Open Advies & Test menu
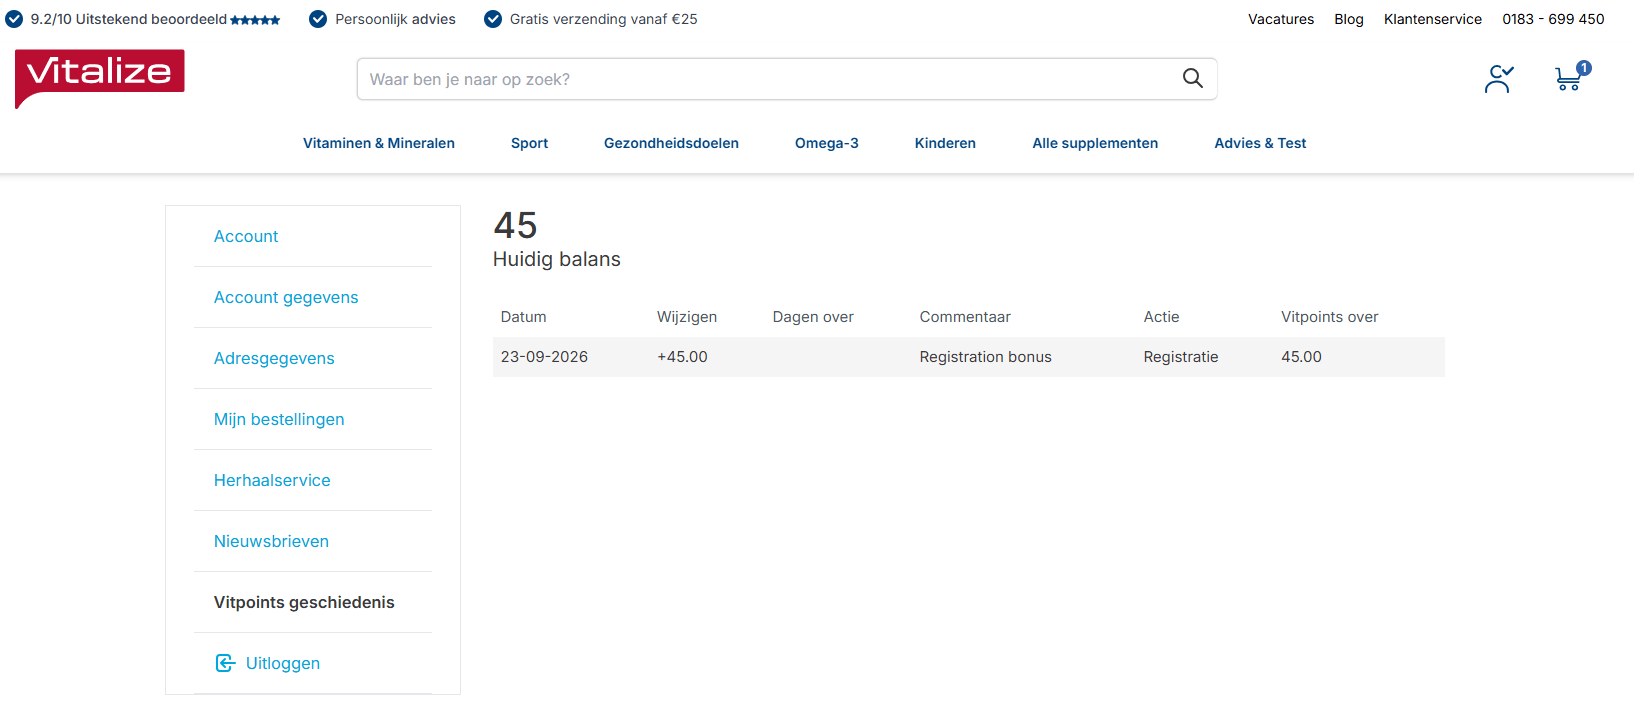The image size is (1634, 709). [1260, 143]
